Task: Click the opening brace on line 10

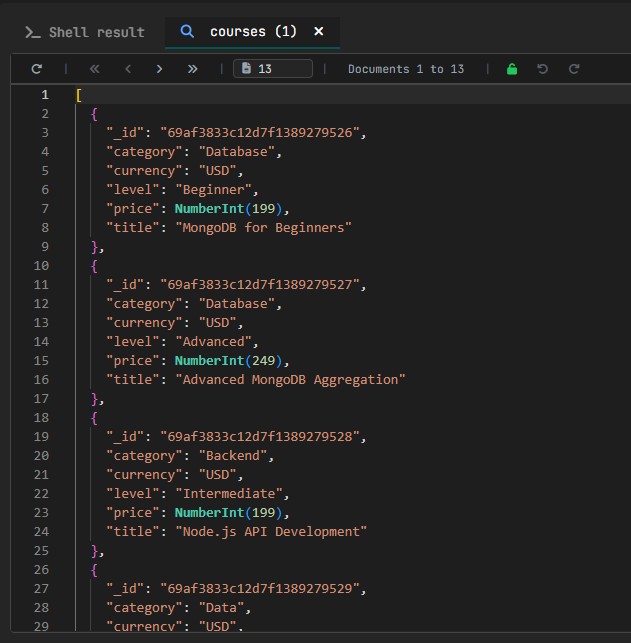Action: click(x=94, y=266)
